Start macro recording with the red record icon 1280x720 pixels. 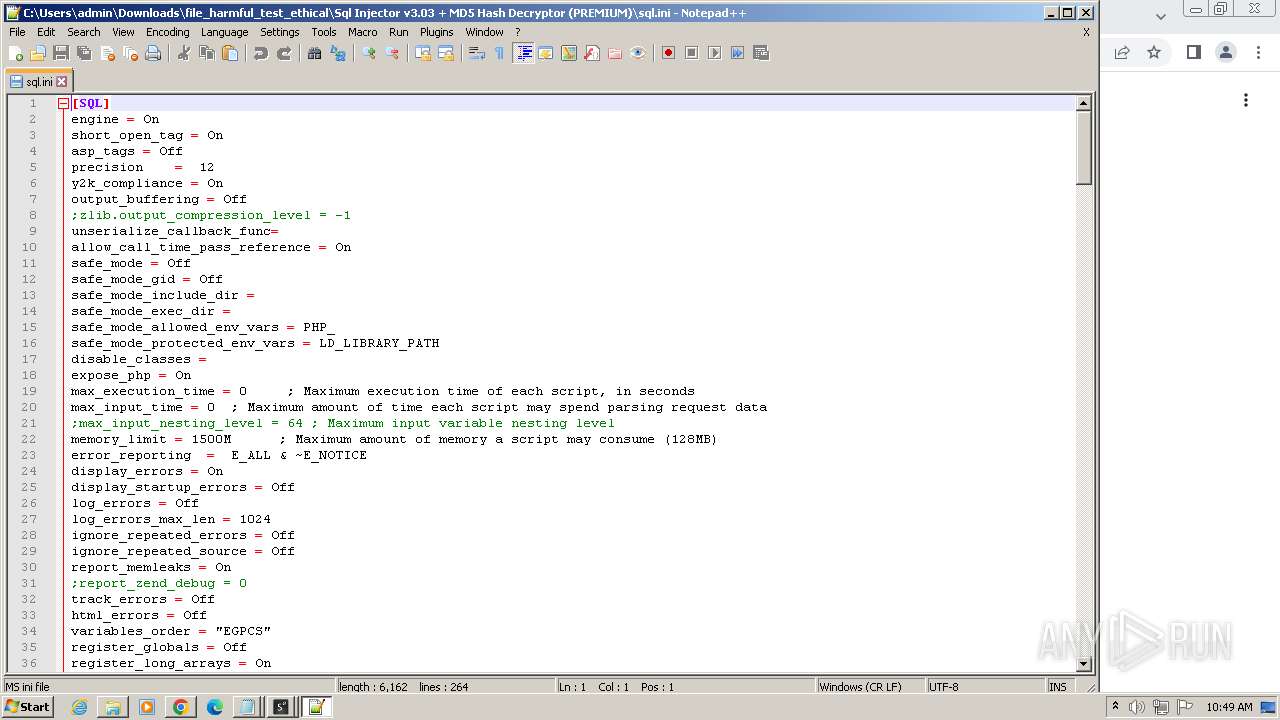click(669, 53)
